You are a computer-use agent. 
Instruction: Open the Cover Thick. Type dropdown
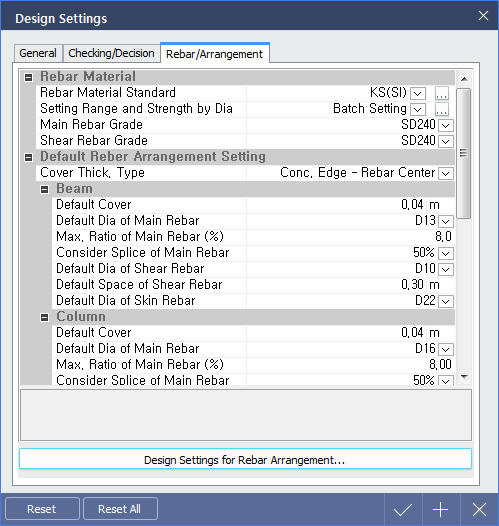(446, 173)
